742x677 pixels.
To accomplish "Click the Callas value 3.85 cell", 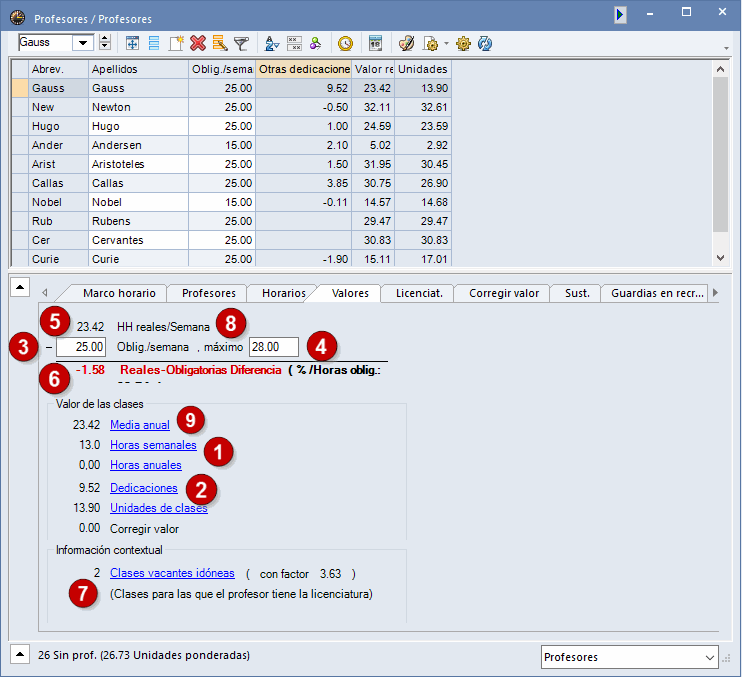I will coord(303,183).
